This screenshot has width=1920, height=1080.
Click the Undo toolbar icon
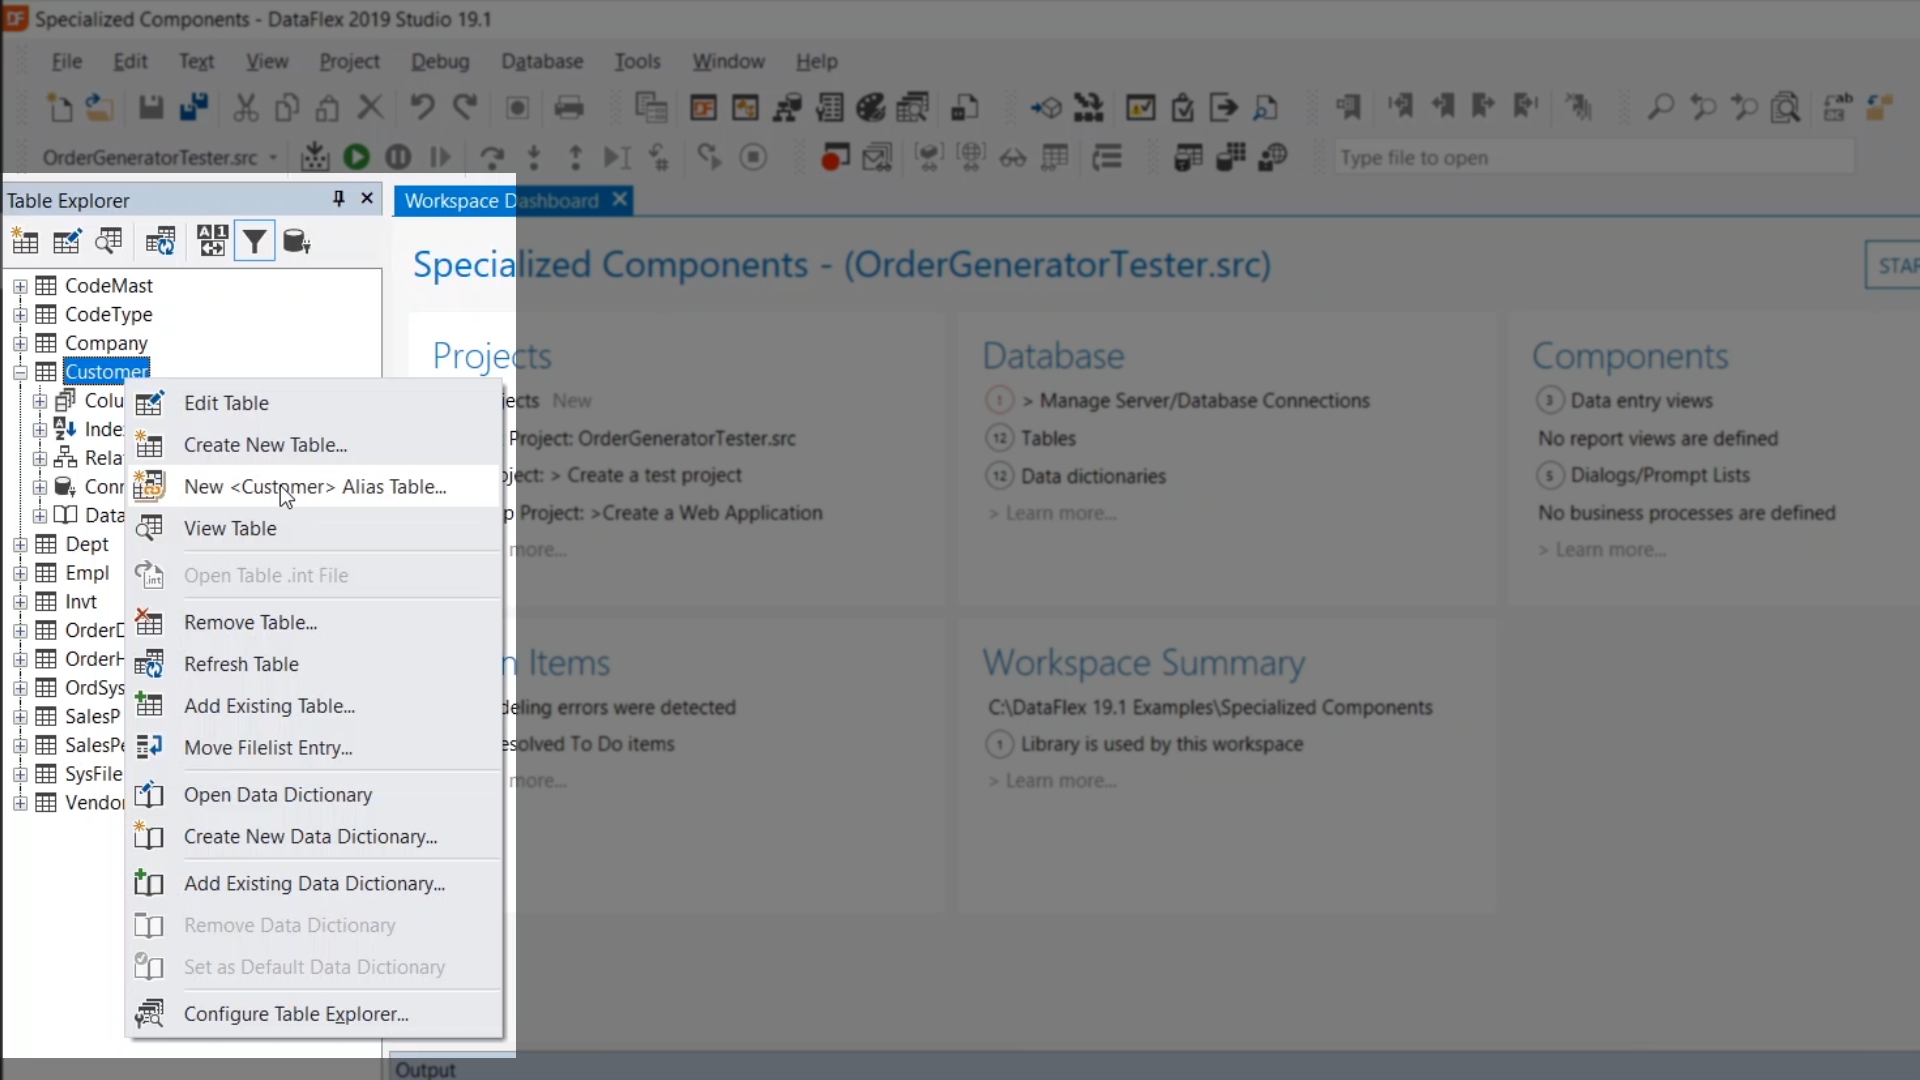[x=422, y=107]
